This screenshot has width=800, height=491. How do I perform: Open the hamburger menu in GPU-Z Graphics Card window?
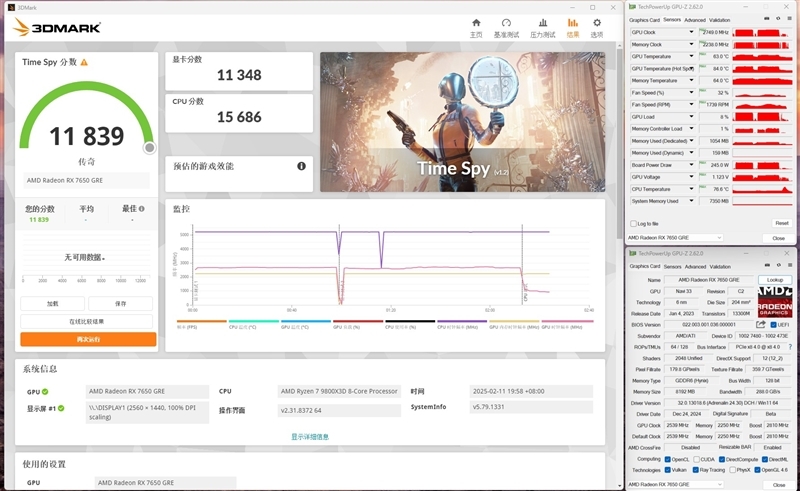pyautogui.click(x=789, y=265)
